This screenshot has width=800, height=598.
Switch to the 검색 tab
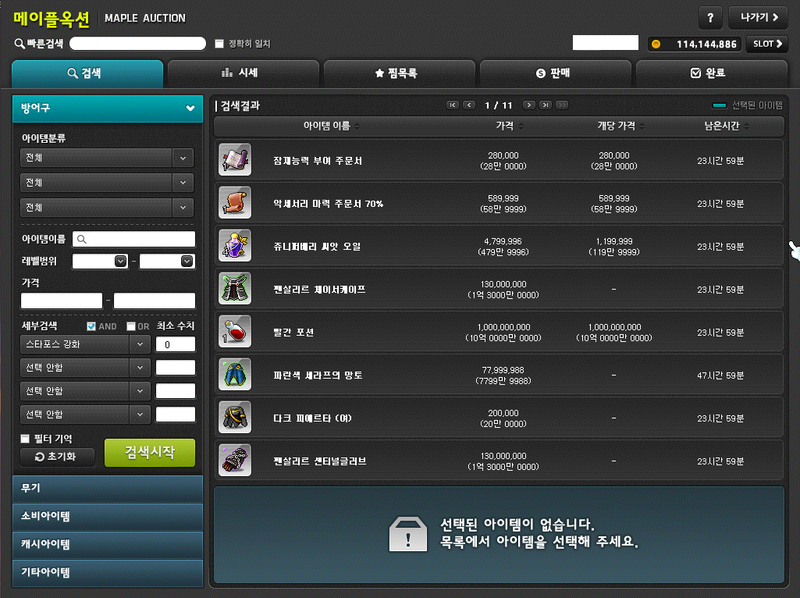tap(87, 73)
